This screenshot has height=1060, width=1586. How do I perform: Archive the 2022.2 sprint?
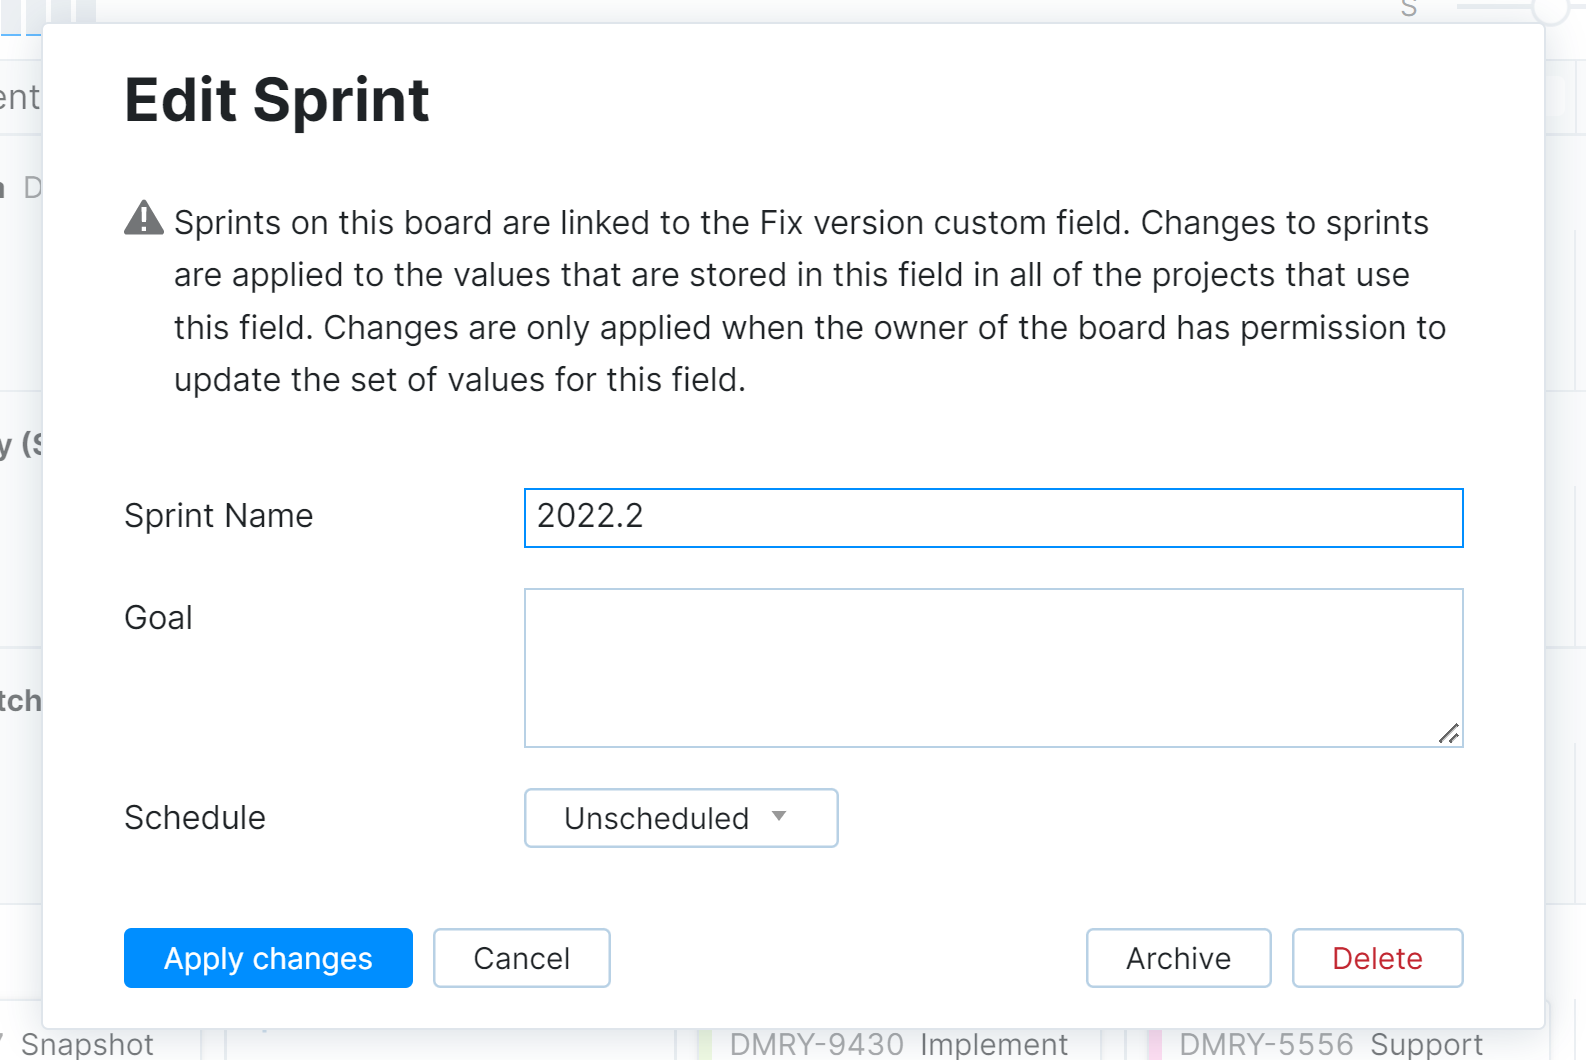pos(1178,958)
